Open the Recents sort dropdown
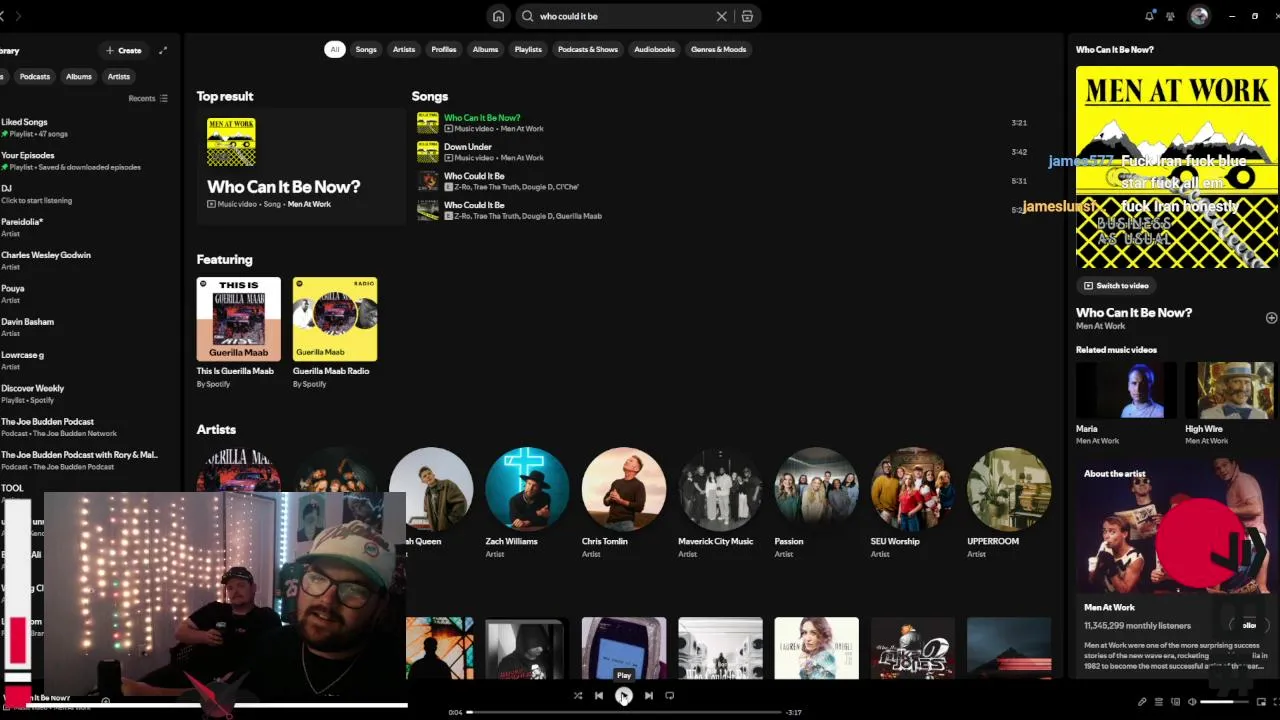This screenshot has width=1280, height=720. pos(148,98)
